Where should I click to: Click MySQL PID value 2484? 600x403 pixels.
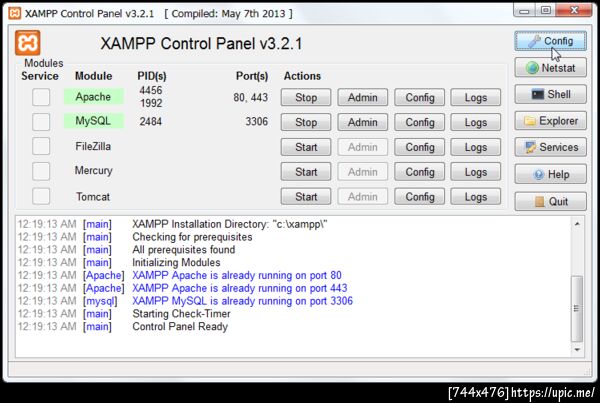click(151, 122)
